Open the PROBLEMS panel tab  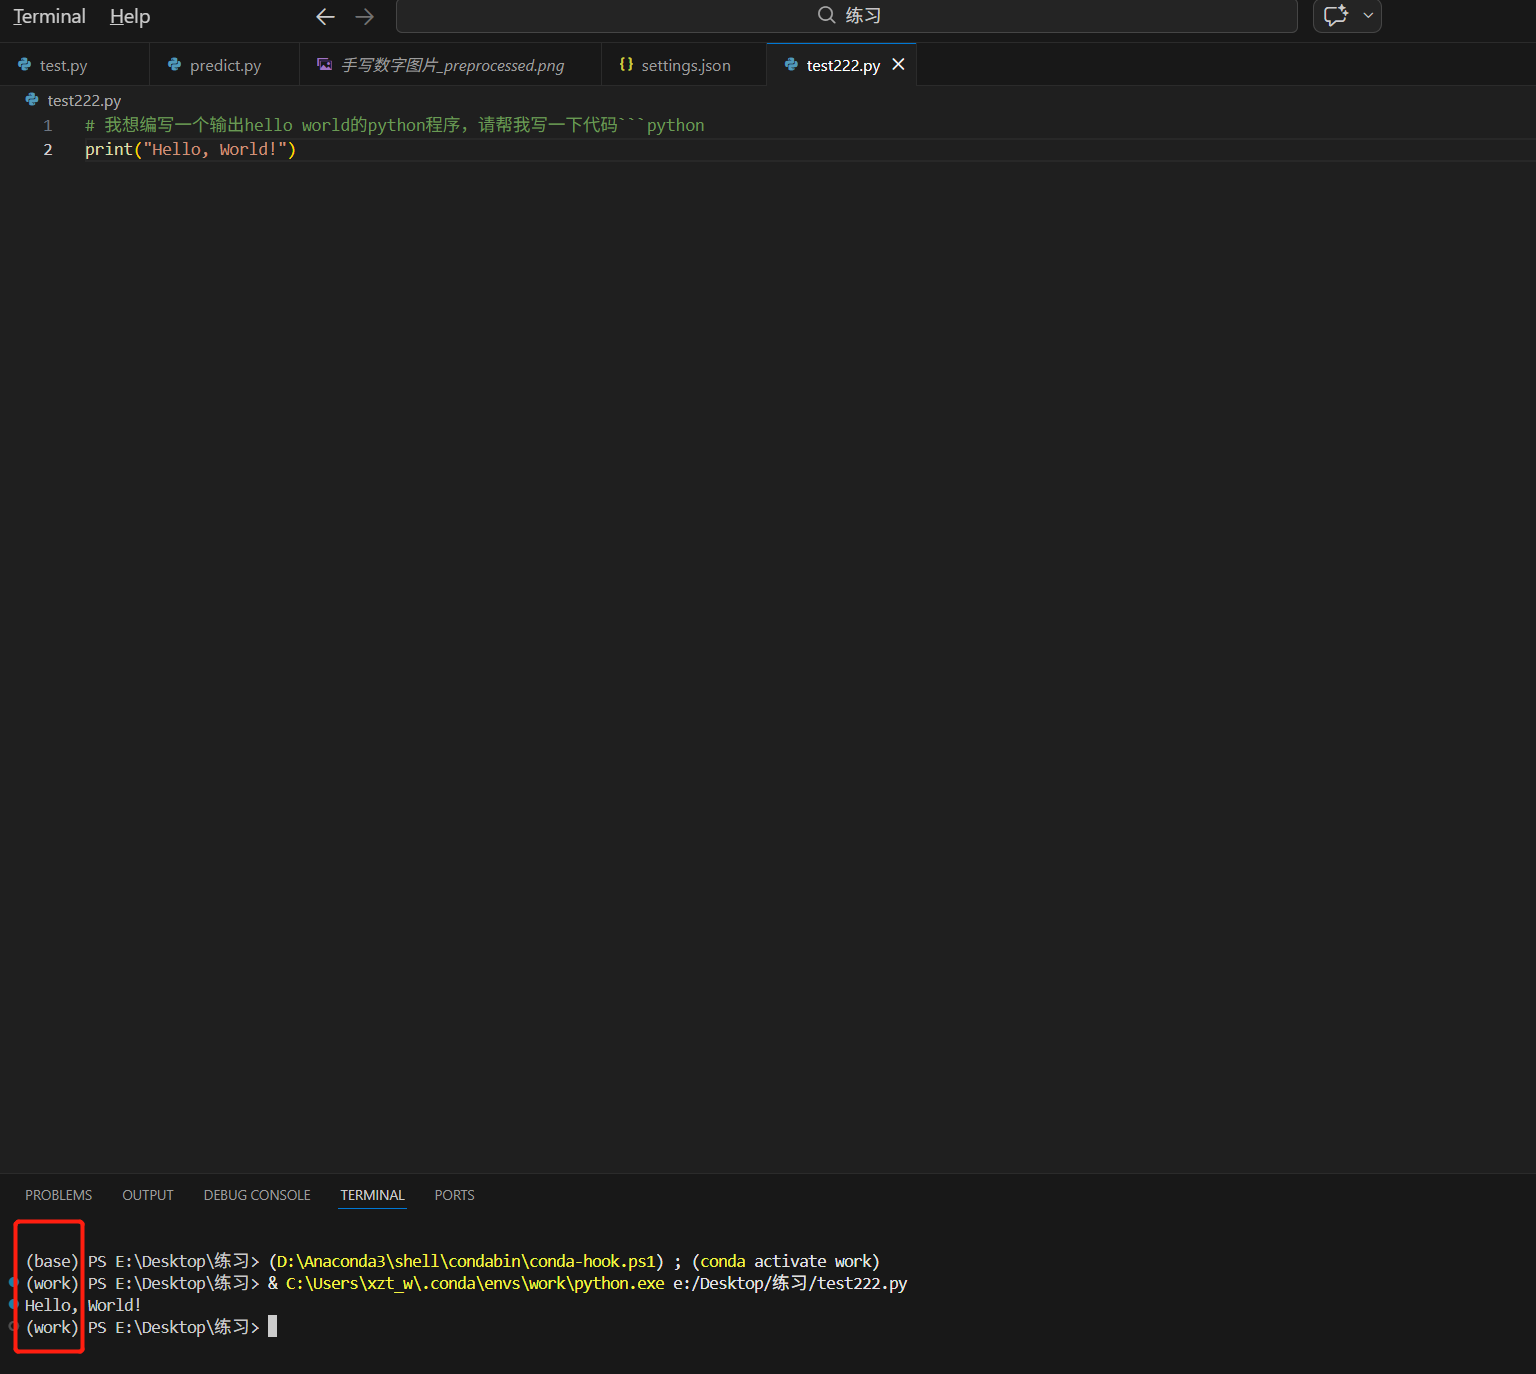point(58,1195)
